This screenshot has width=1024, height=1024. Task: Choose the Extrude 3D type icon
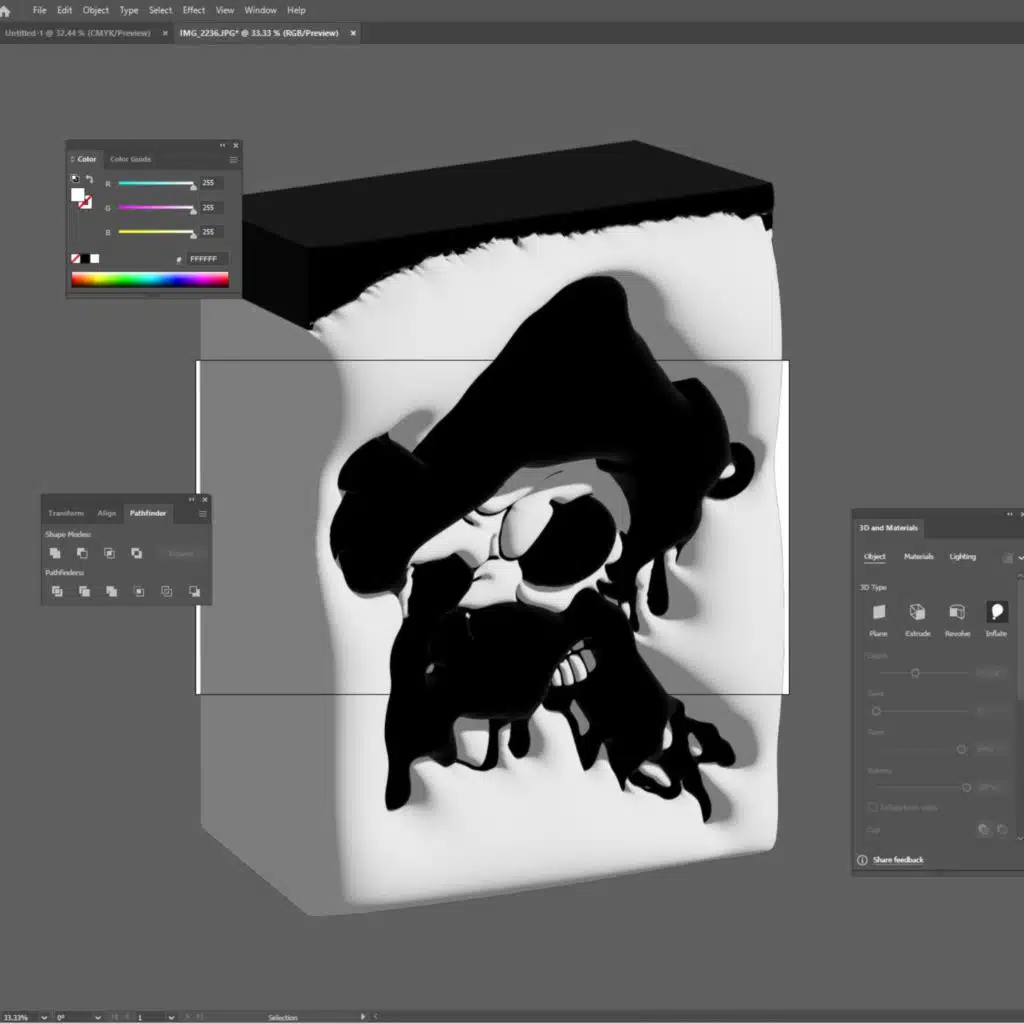pos(917,612)
